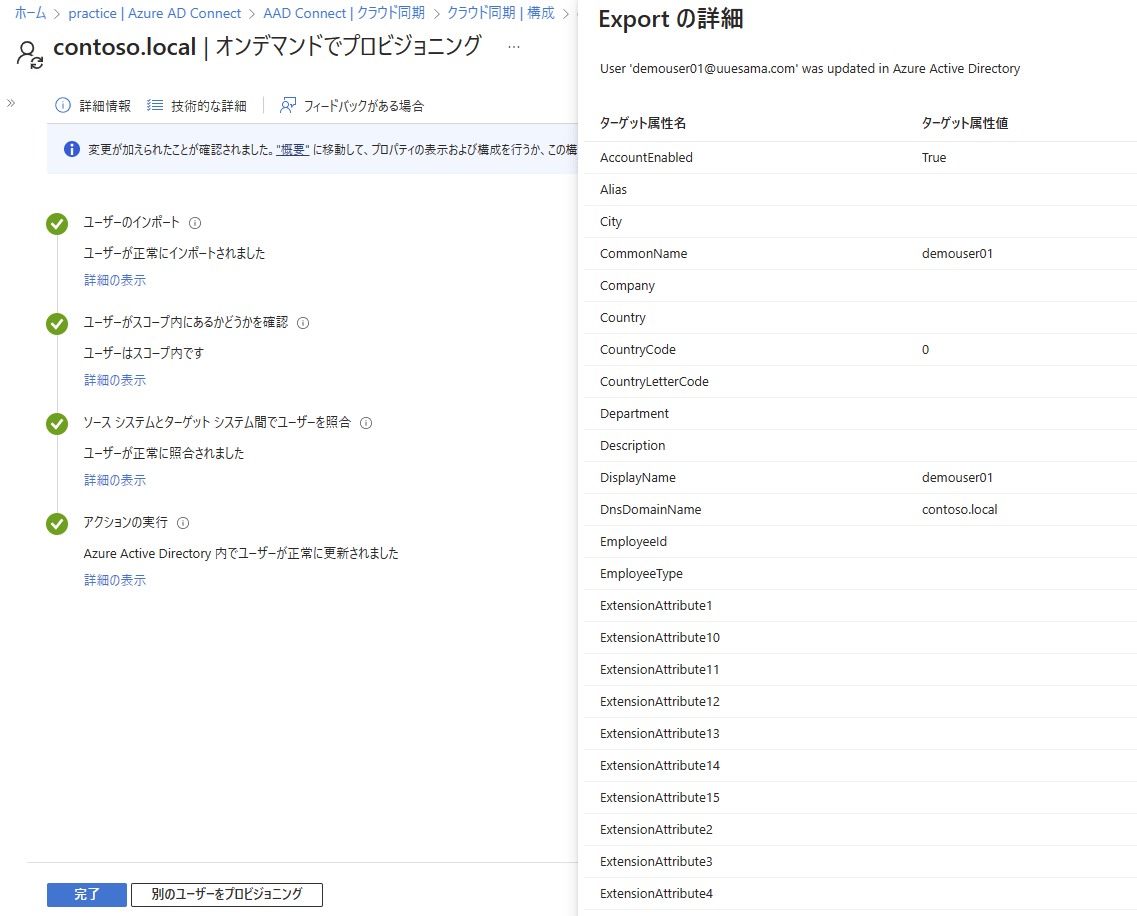This screenshot has height=916, width=1137.
Task: Click green checkmark for user matching step
Action: coord(57,424)
